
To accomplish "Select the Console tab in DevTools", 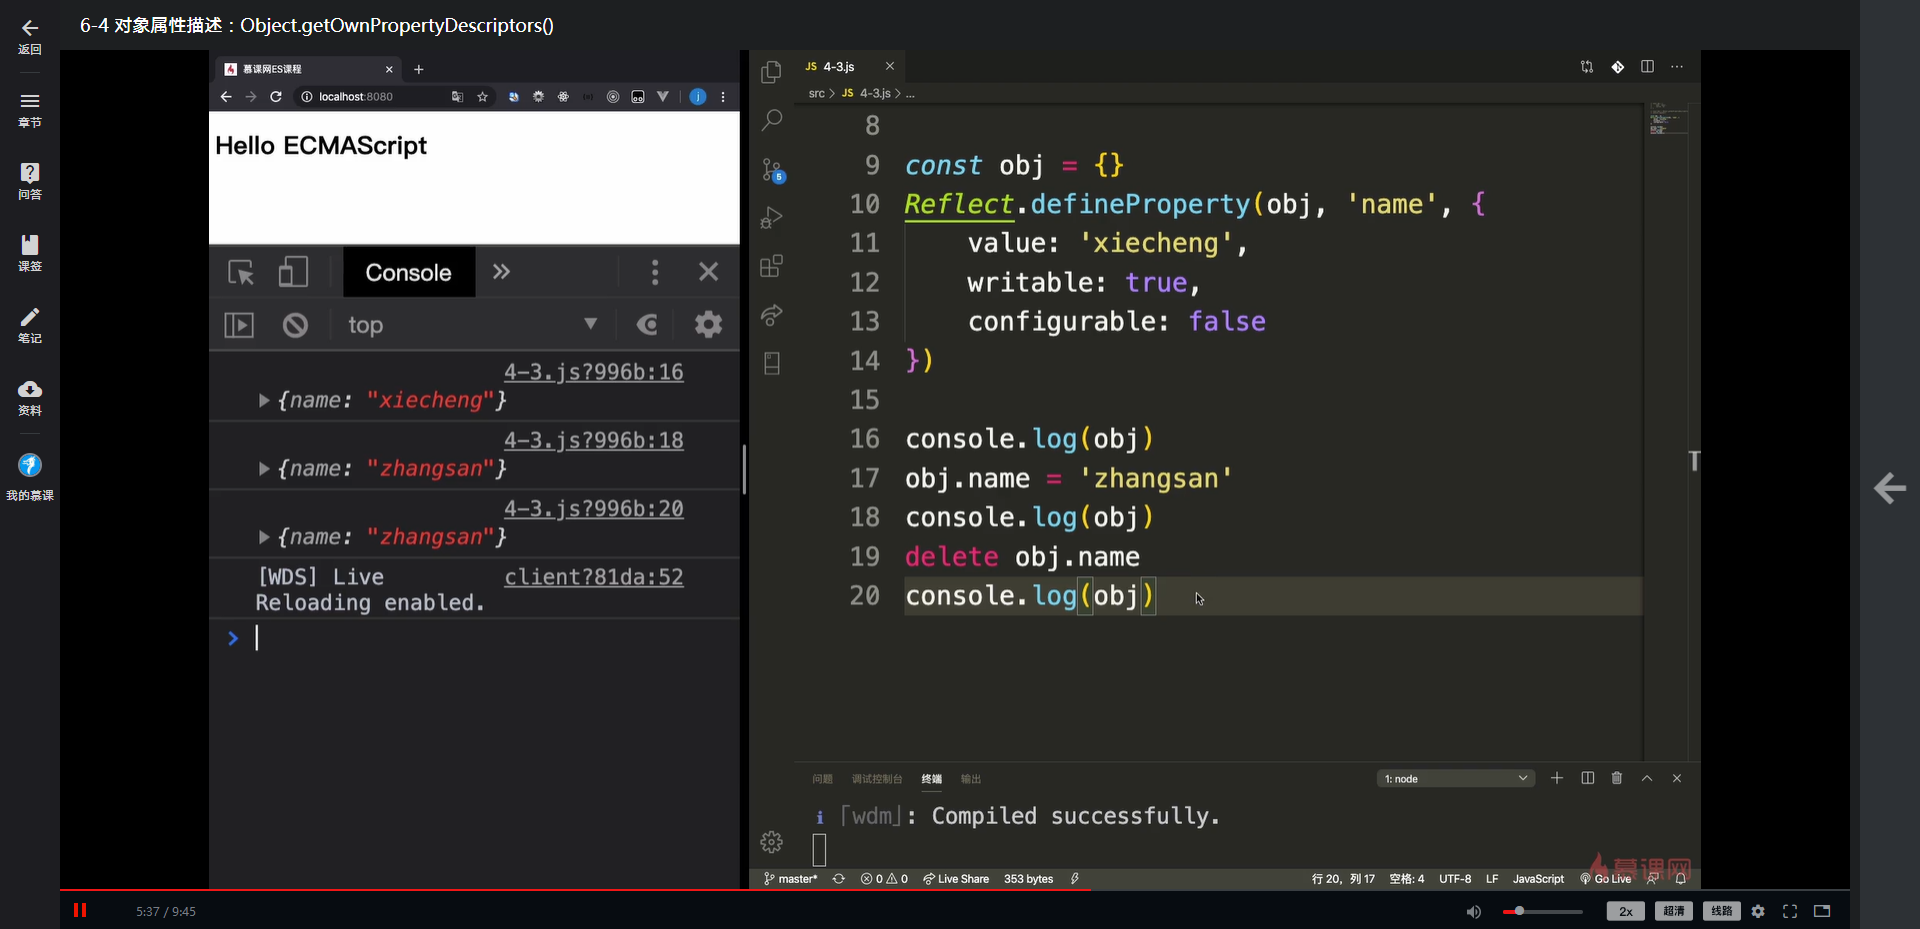I will [x=408, y=273].
